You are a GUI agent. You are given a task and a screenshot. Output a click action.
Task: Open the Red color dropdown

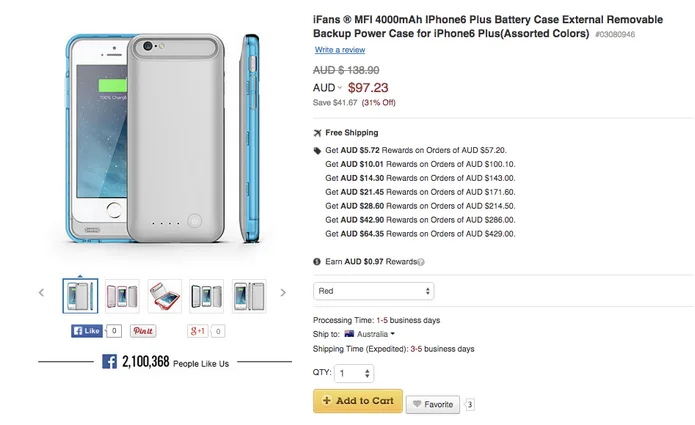[374, 291]
